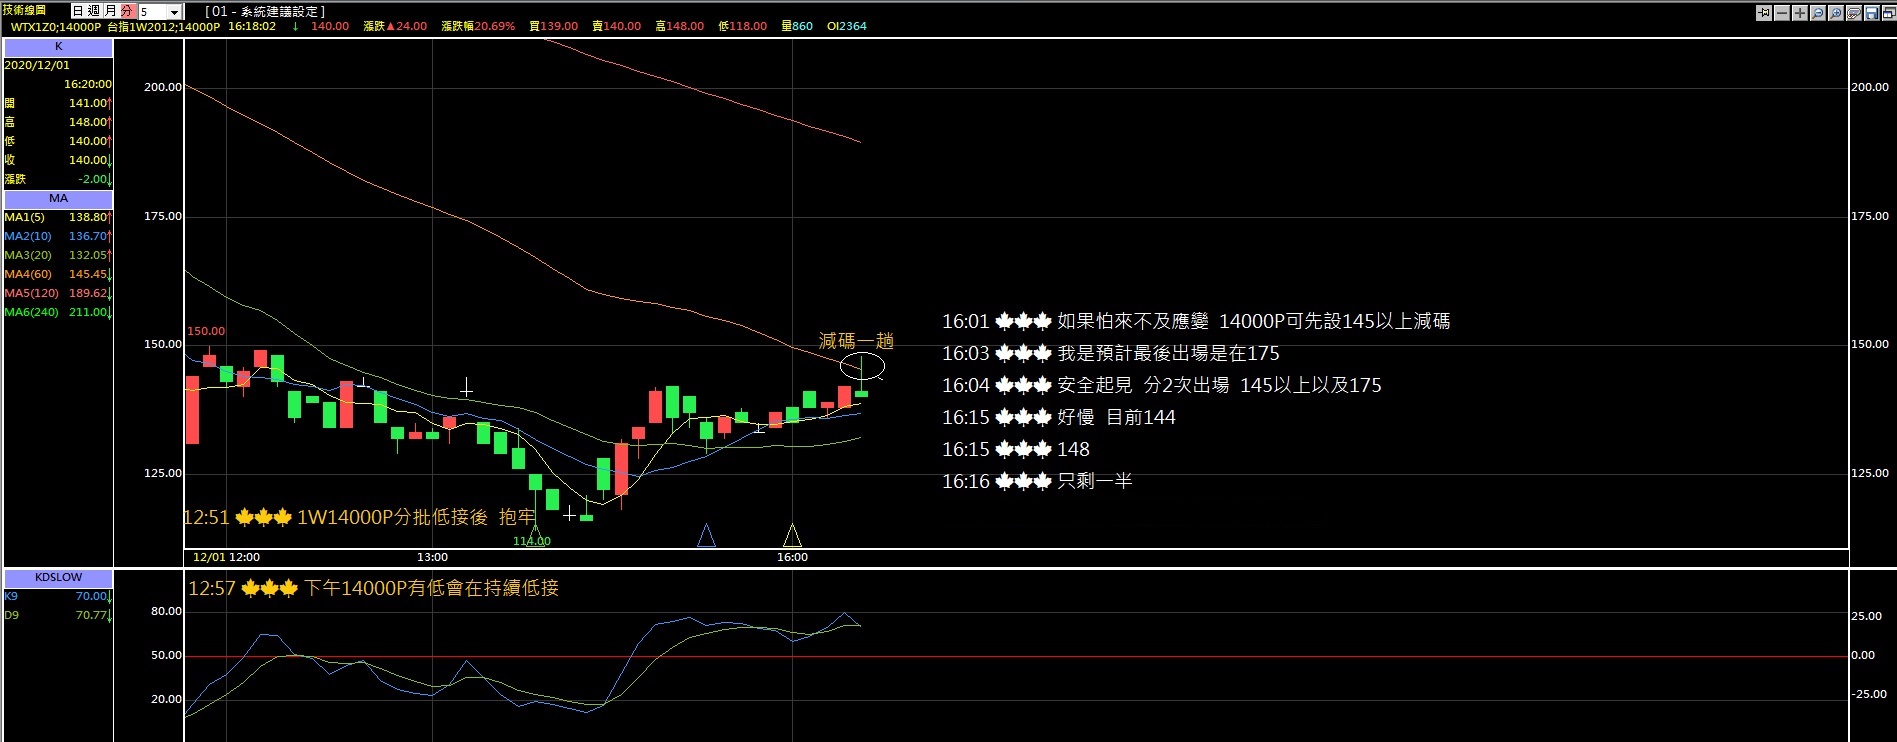Click the symbol WTX1Z0;14000P text
Screen dimensions: 1897x742
pyautogui.click(x=56, y=27)
